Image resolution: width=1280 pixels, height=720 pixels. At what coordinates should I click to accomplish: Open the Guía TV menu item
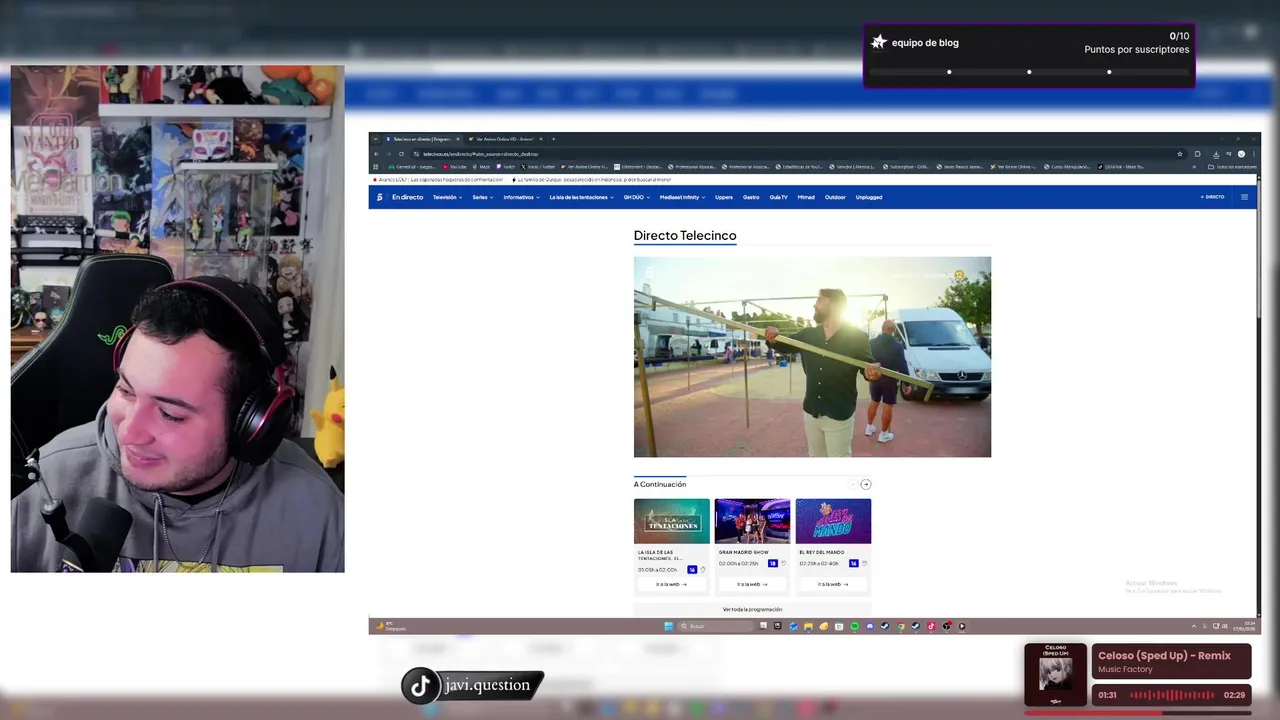click(x=778, y=197)
